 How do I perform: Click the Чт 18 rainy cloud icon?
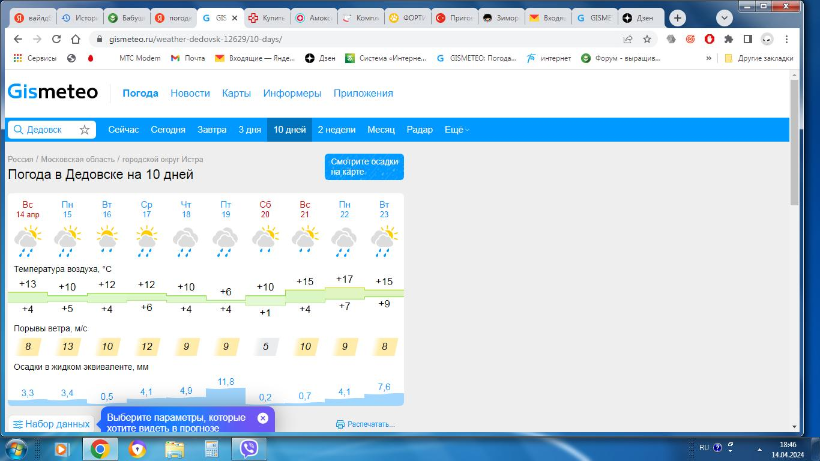tap(186, 242)
